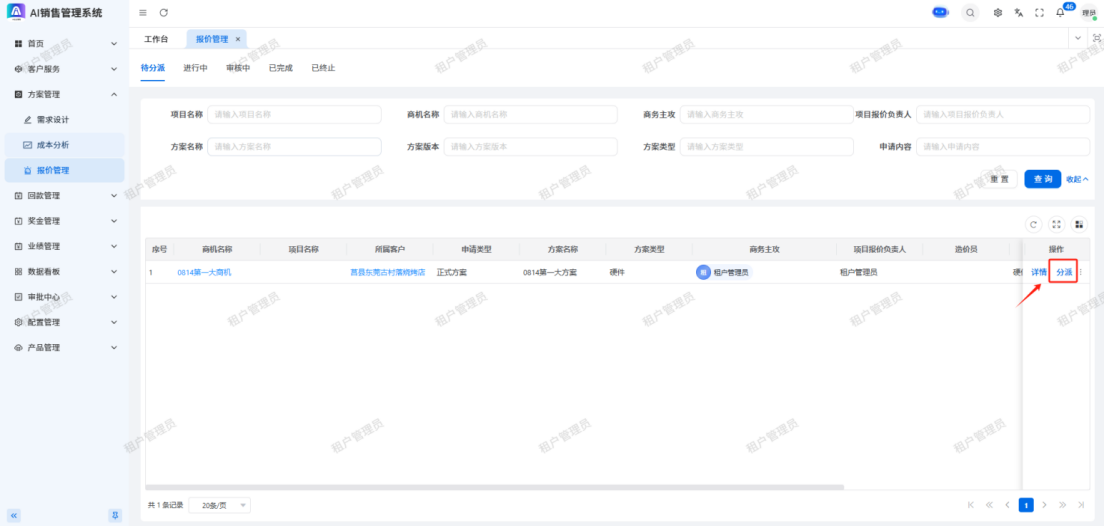Enter fullscreen using the top bar icon

point(1039,13)
